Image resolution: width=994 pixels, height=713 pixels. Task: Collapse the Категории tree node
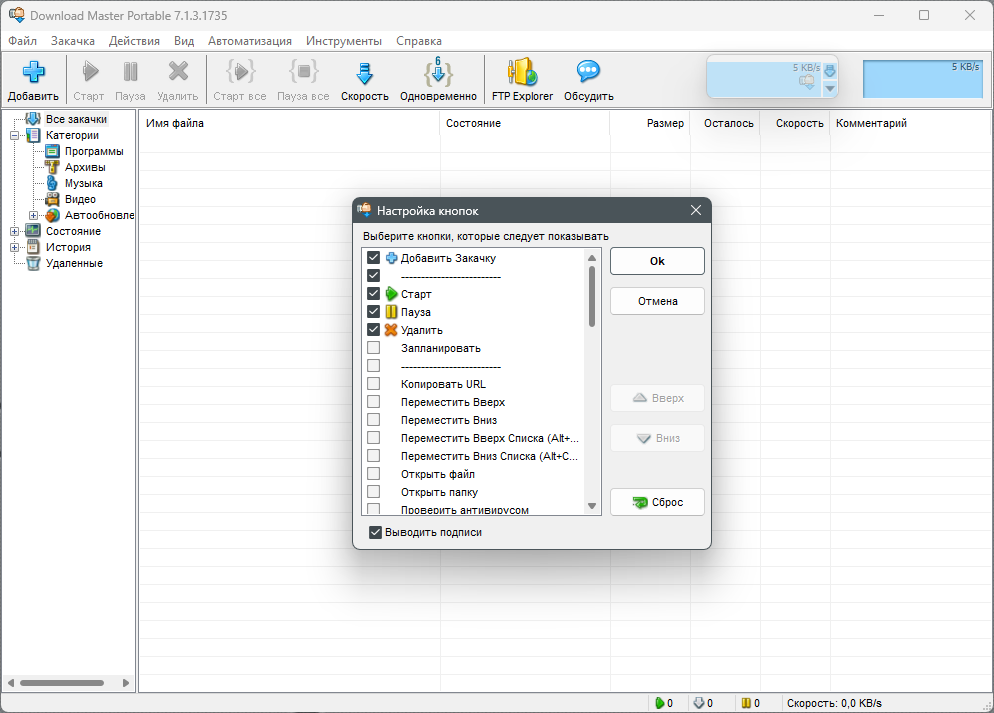14,135
